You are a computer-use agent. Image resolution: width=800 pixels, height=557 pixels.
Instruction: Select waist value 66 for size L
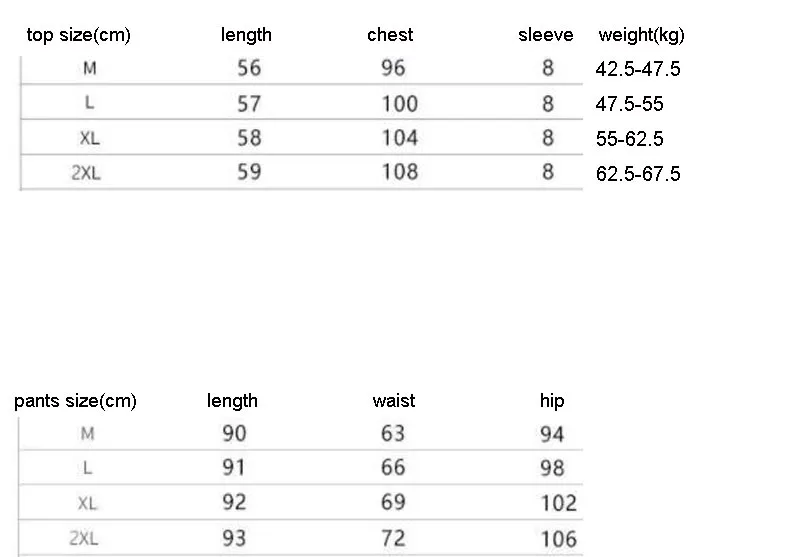393,468
